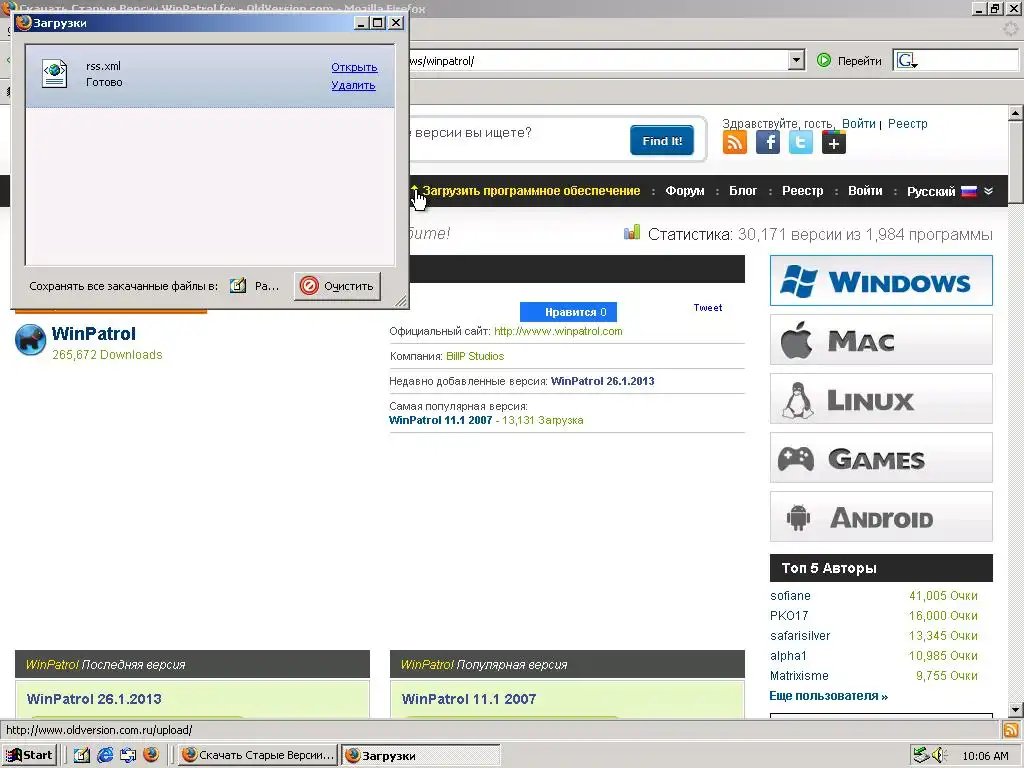
Task: Open the WinPatrol 11.1 2007 most popular link
Action: click(x=441, y=420)
